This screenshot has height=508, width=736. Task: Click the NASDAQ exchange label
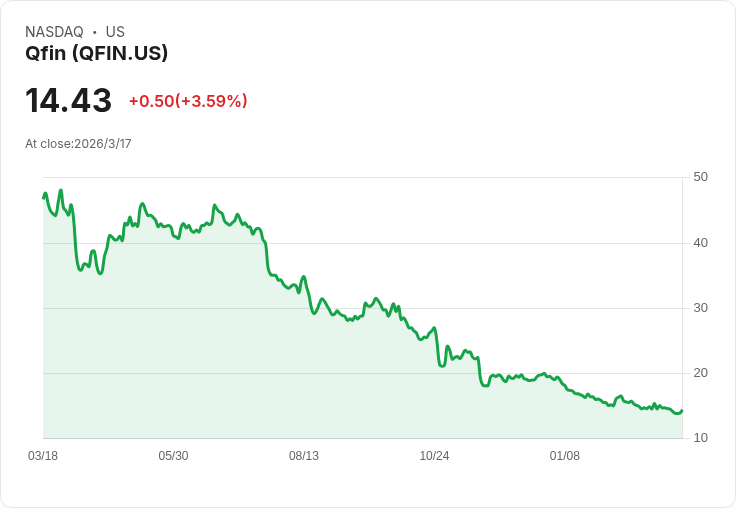(54, 32)
